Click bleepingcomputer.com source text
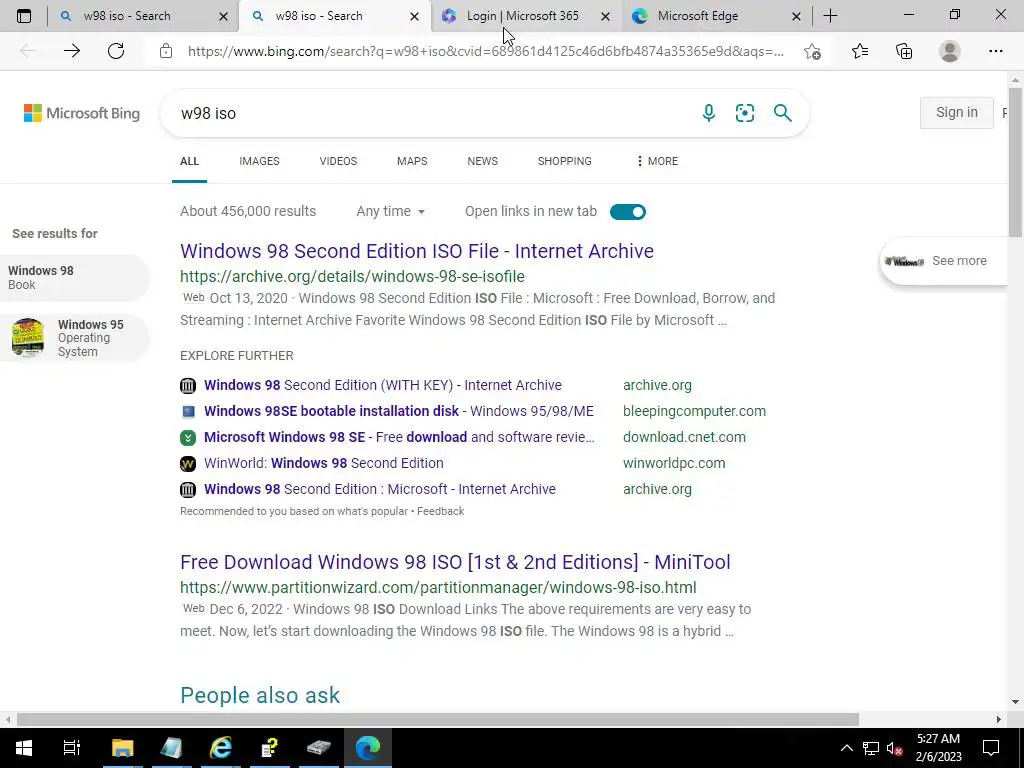The image size is (1024, 768). [x=694, y=411]
